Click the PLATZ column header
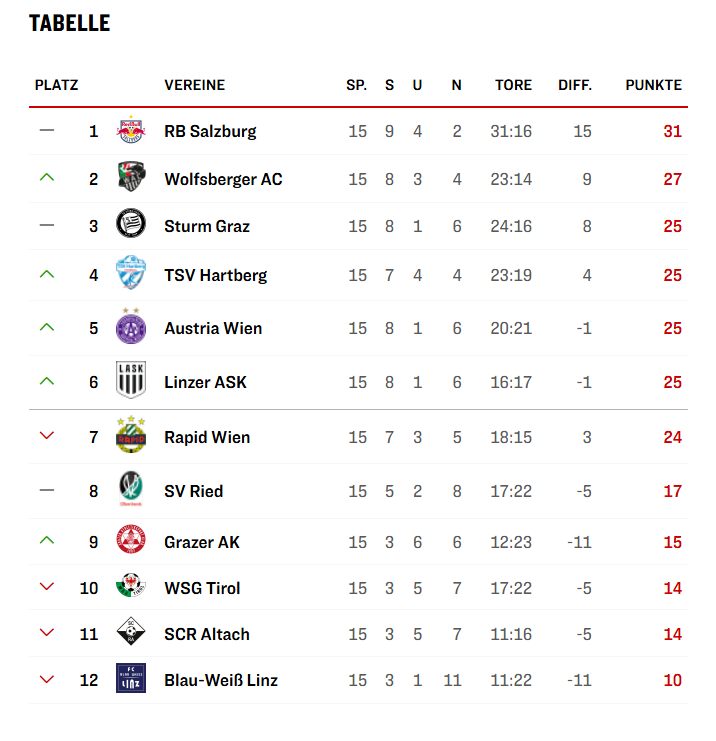The height and width of the screenshot is (741, 716). (56, 85)
